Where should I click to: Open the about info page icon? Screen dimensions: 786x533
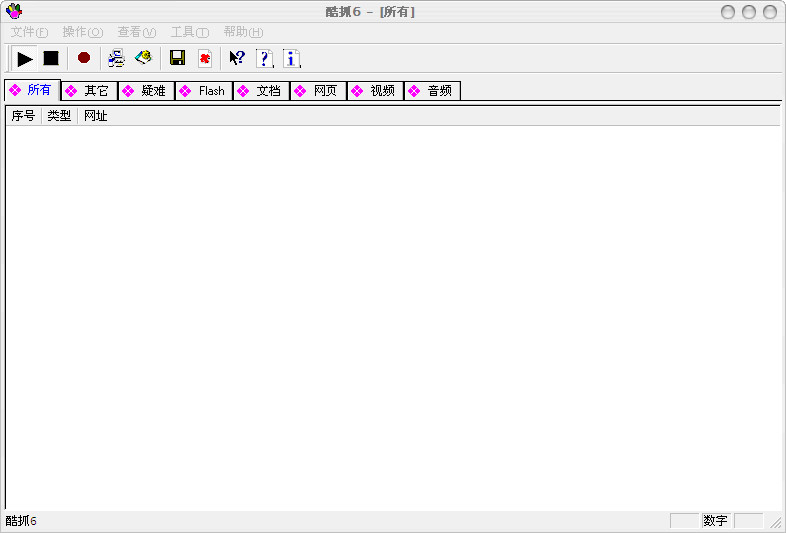click(x=291, y=58)
